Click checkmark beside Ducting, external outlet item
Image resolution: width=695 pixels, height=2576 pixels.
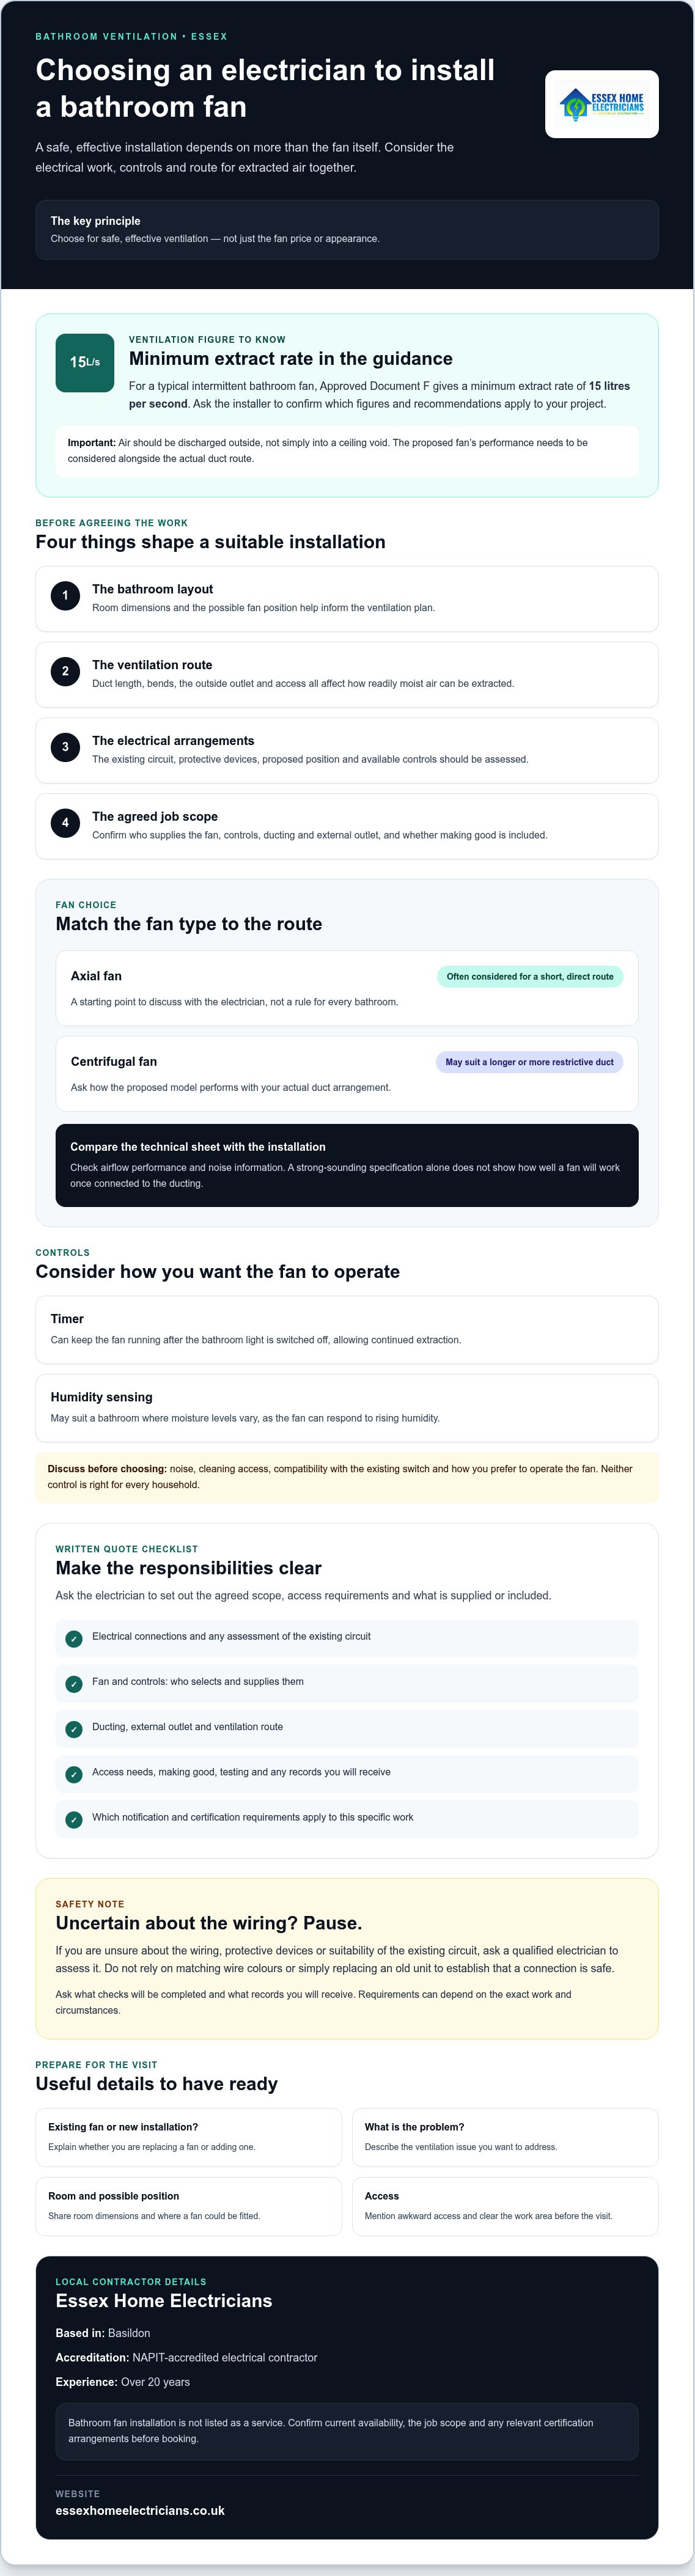pyautogui.click(x=74, y=1728)
